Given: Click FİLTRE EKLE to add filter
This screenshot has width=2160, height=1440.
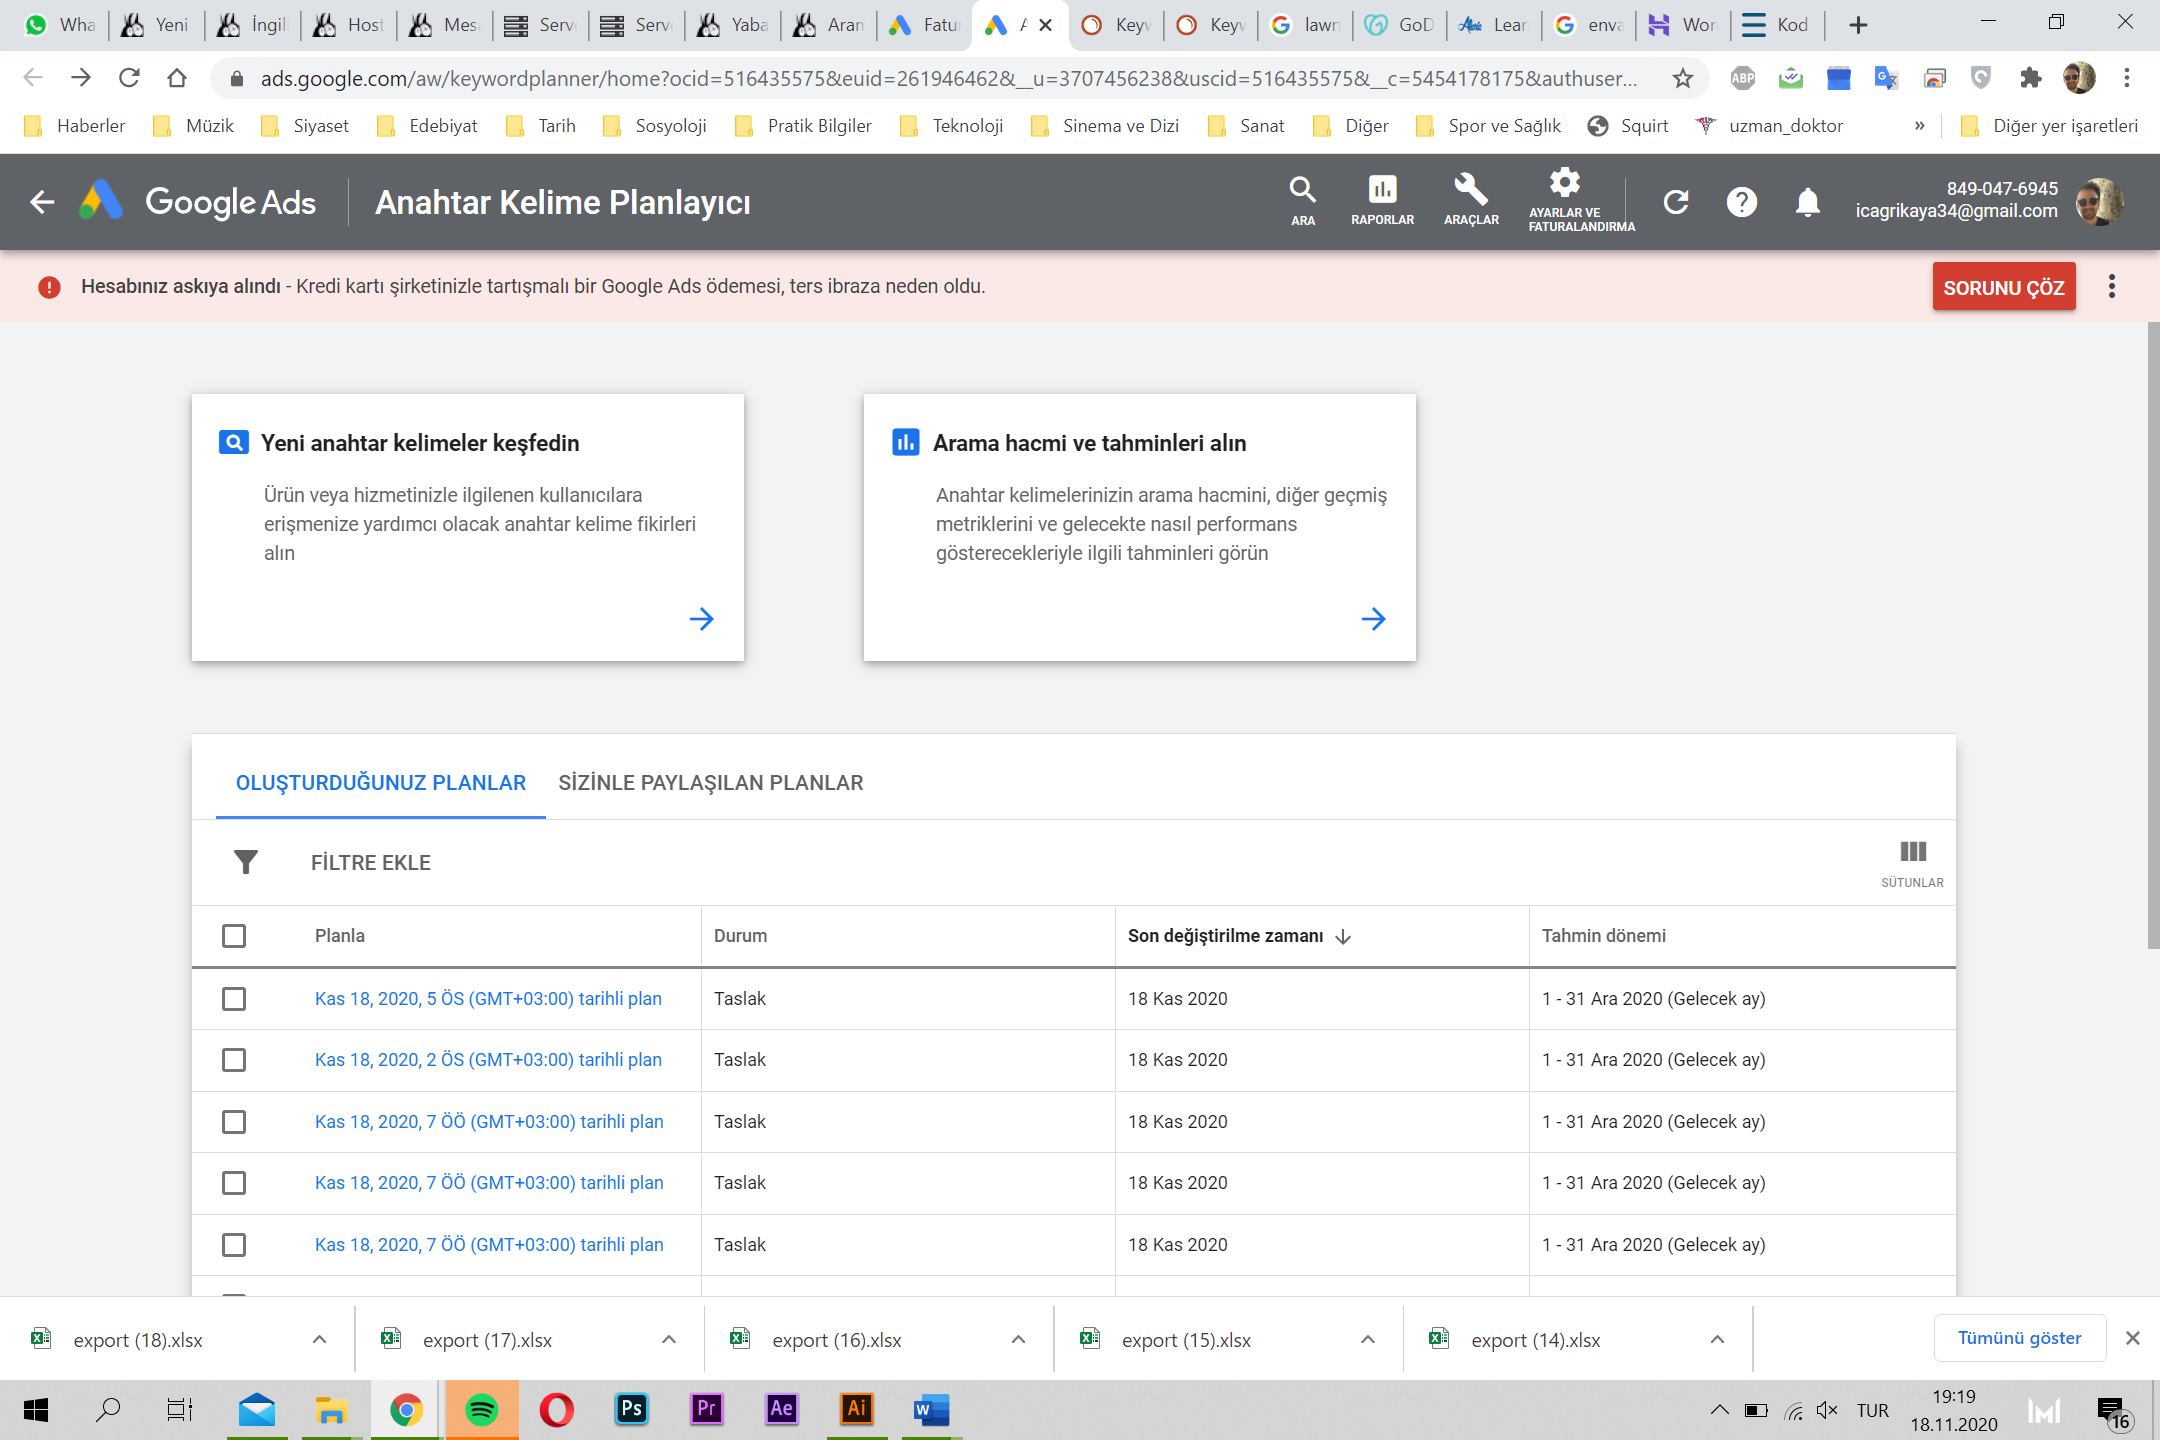Looking at the screenshot, I should [371, 863].
